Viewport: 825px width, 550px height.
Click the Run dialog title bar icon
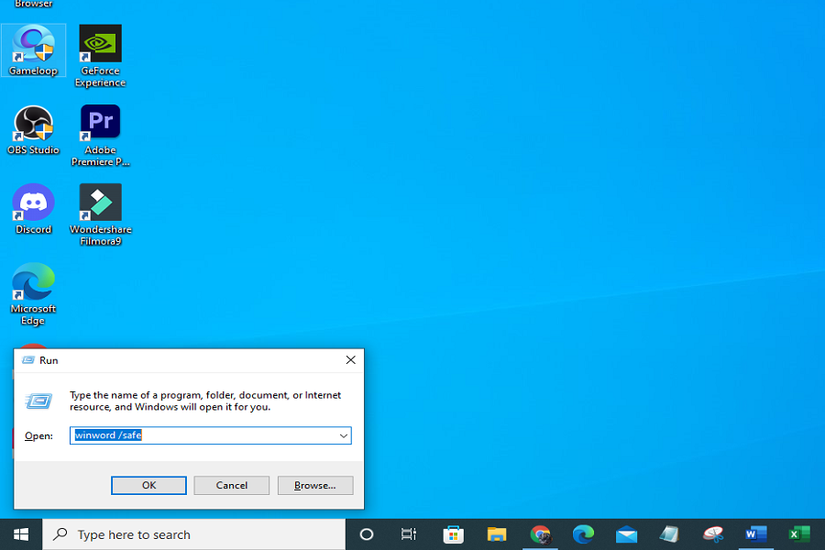click(28, 360)
